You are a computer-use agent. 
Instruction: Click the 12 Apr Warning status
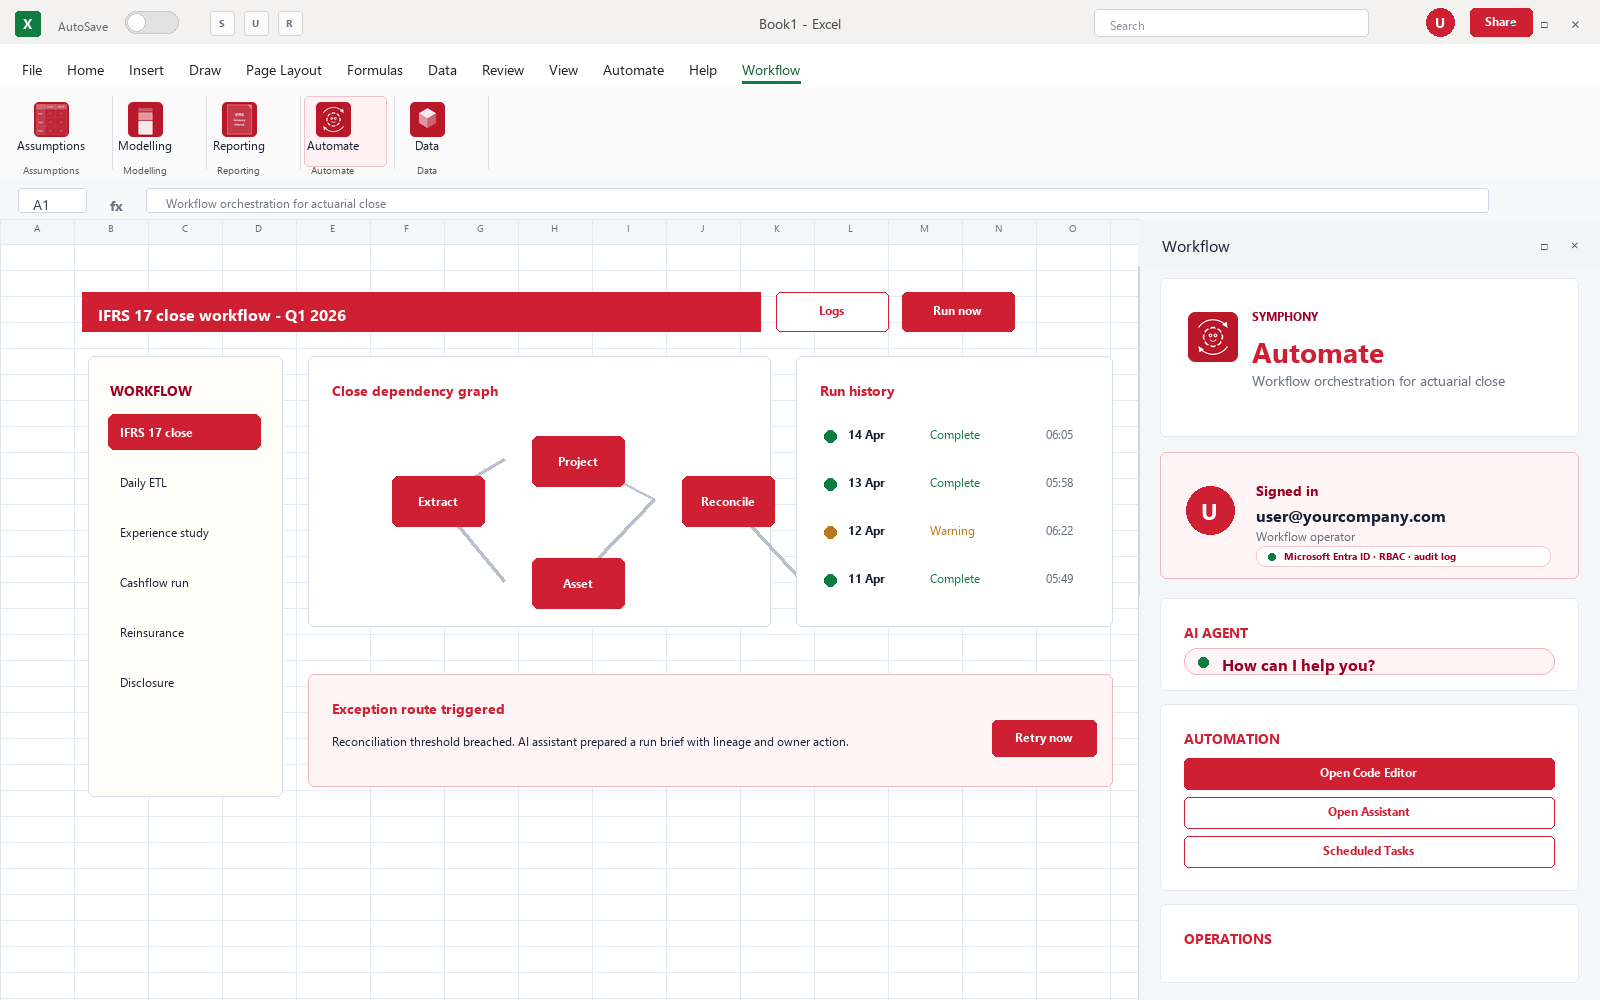pos(952,531)
